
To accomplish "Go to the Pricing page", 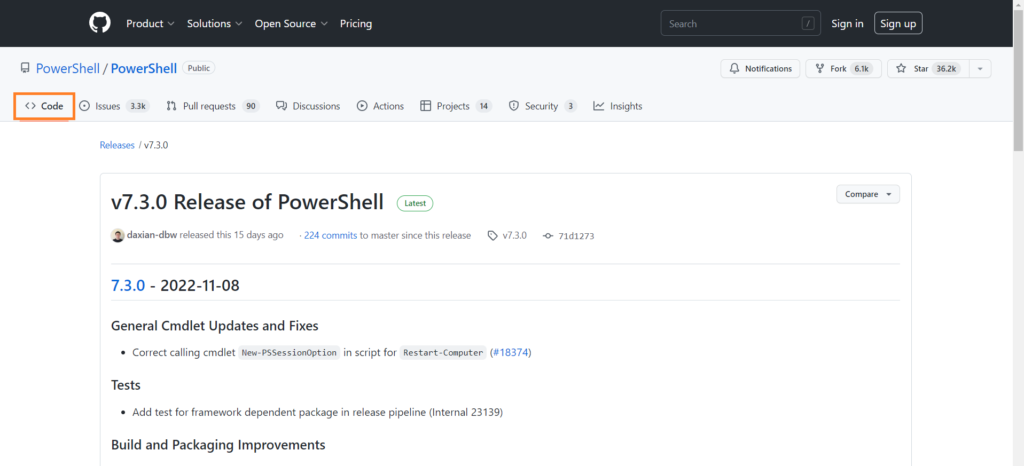I will [x=356, y=23].
